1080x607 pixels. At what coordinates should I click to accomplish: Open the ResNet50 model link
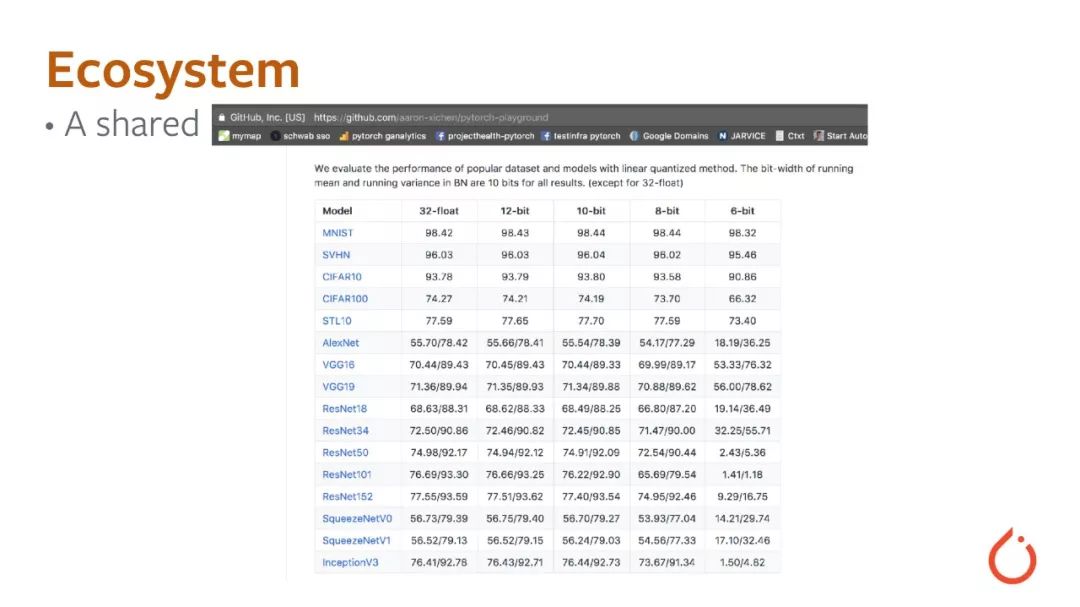click(345, 453)
